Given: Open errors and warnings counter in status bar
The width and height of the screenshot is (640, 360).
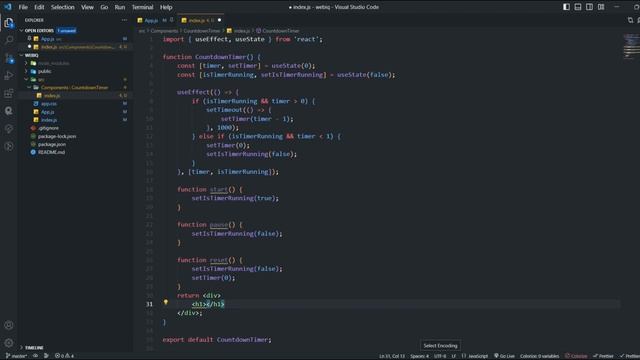Looking at the screenshot, I should pos(64,356).
